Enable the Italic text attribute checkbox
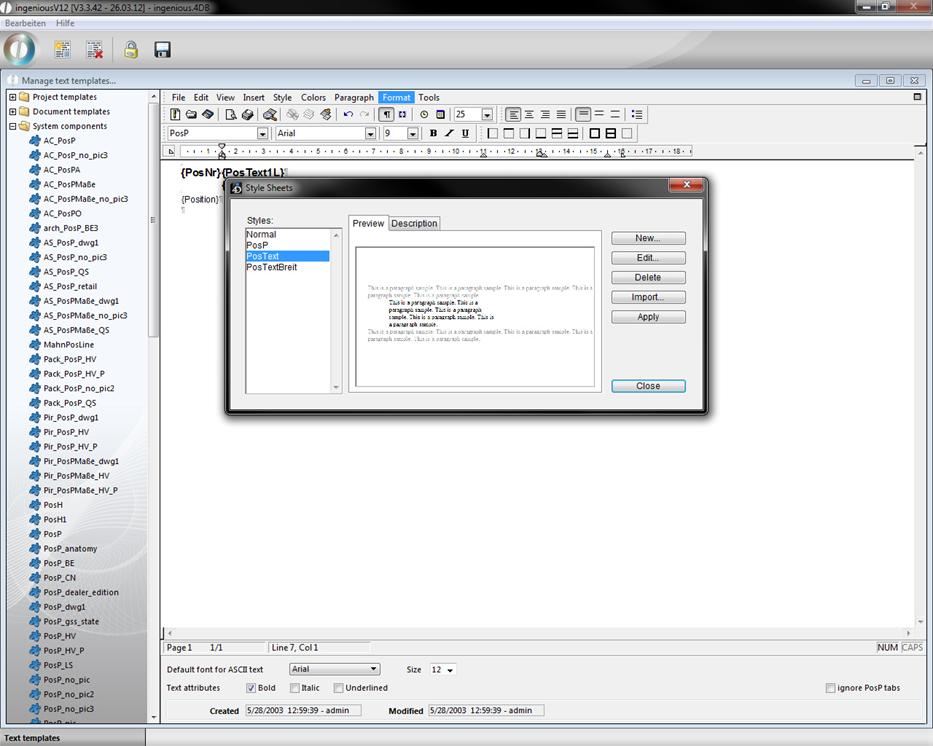Screen dimensions: 933x746 pos(295,688)
